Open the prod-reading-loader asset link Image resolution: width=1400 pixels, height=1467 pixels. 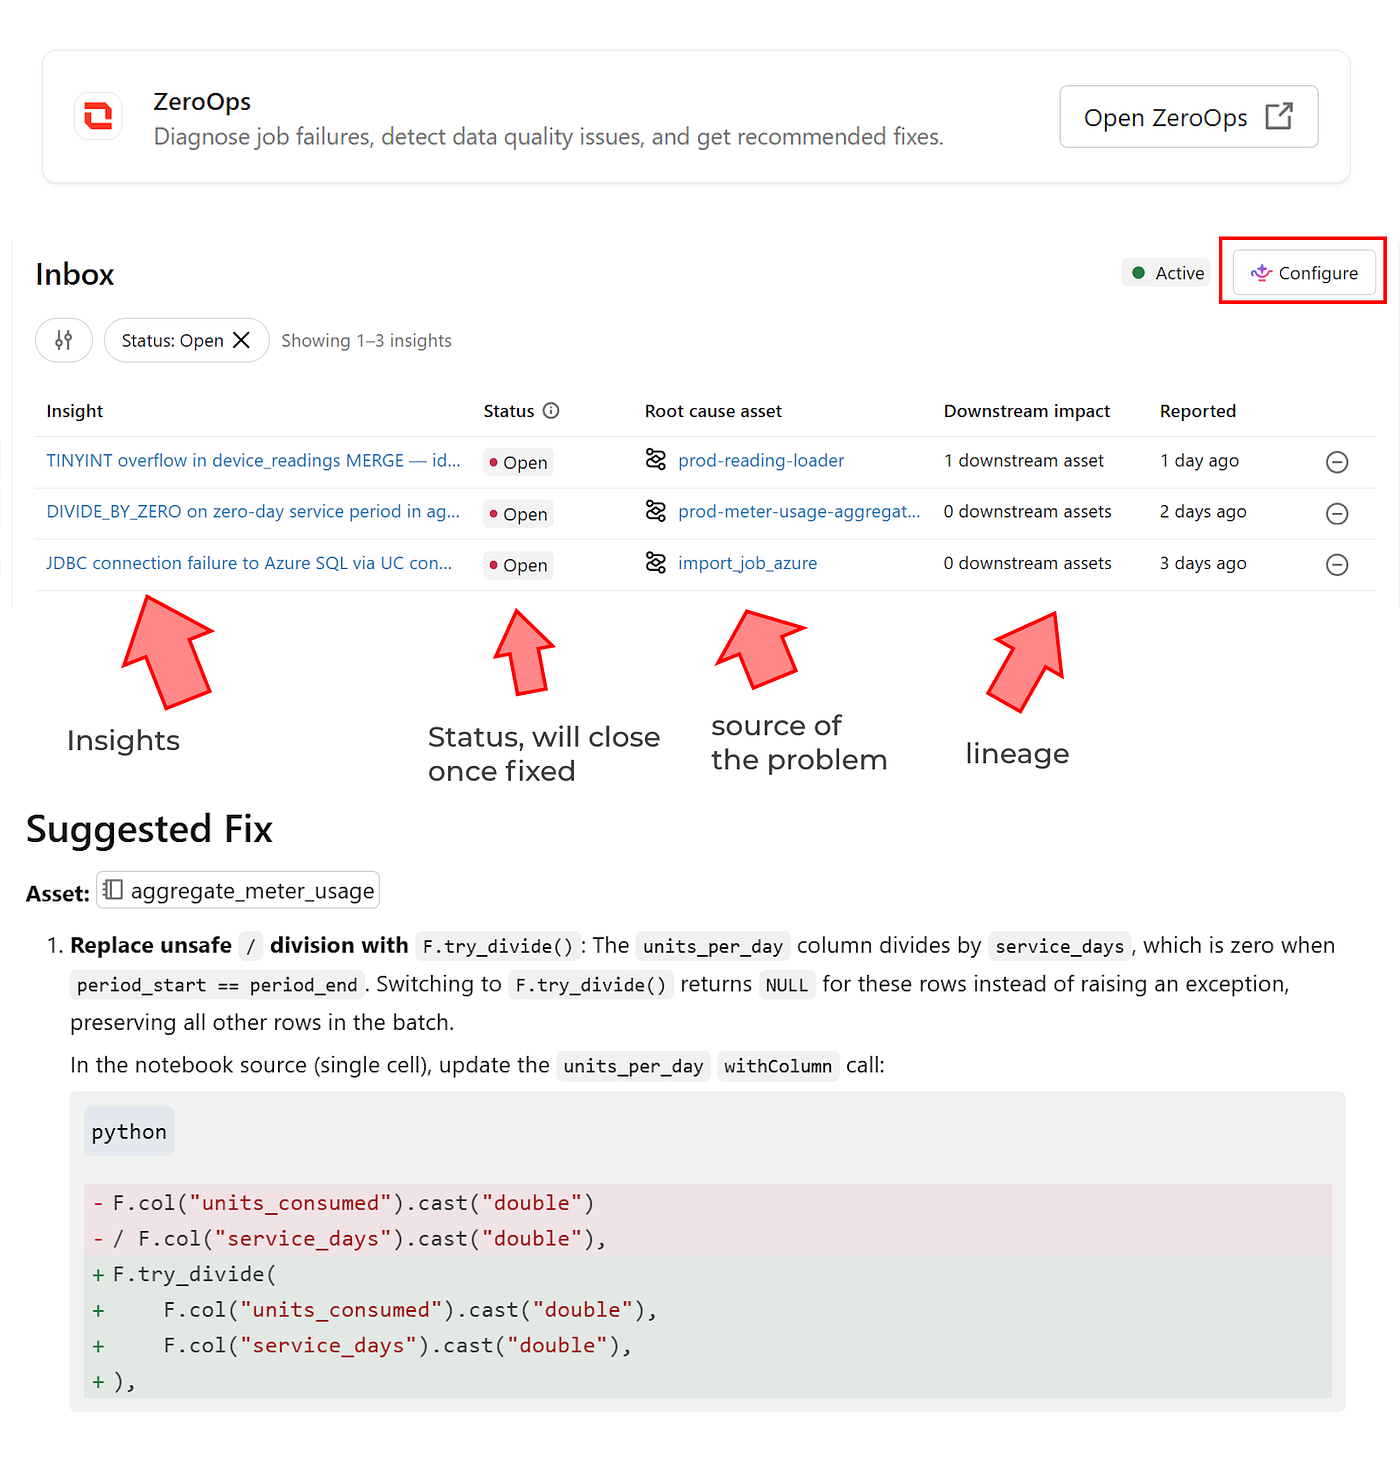(761, 461)
